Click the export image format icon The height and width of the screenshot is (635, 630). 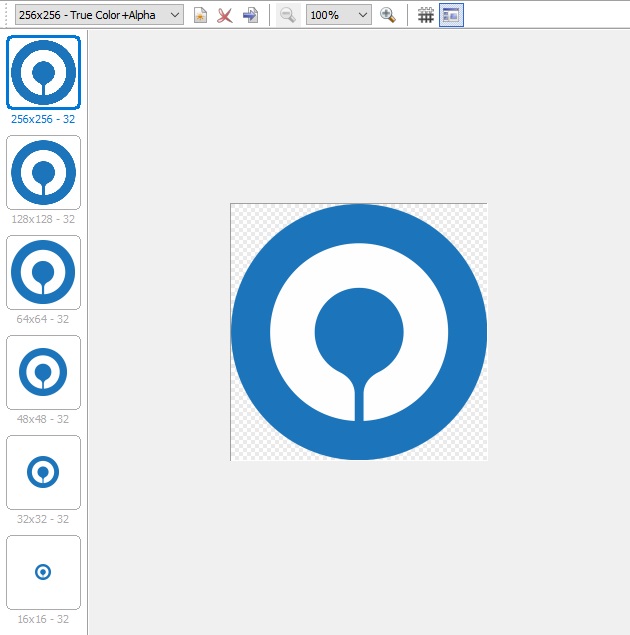click(250, 15)
